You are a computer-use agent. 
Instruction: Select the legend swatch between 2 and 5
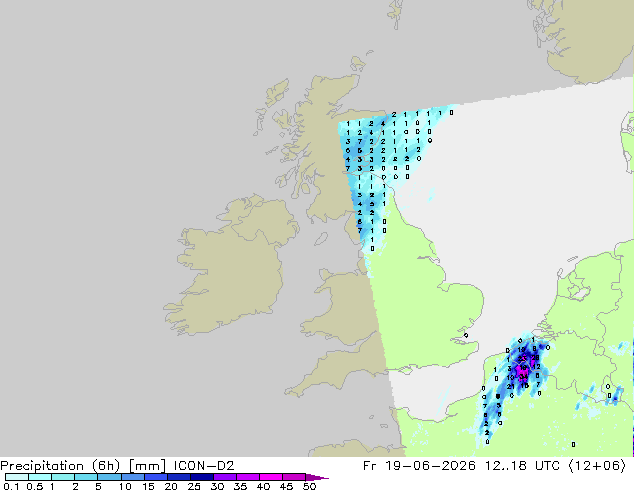[86, 477]
